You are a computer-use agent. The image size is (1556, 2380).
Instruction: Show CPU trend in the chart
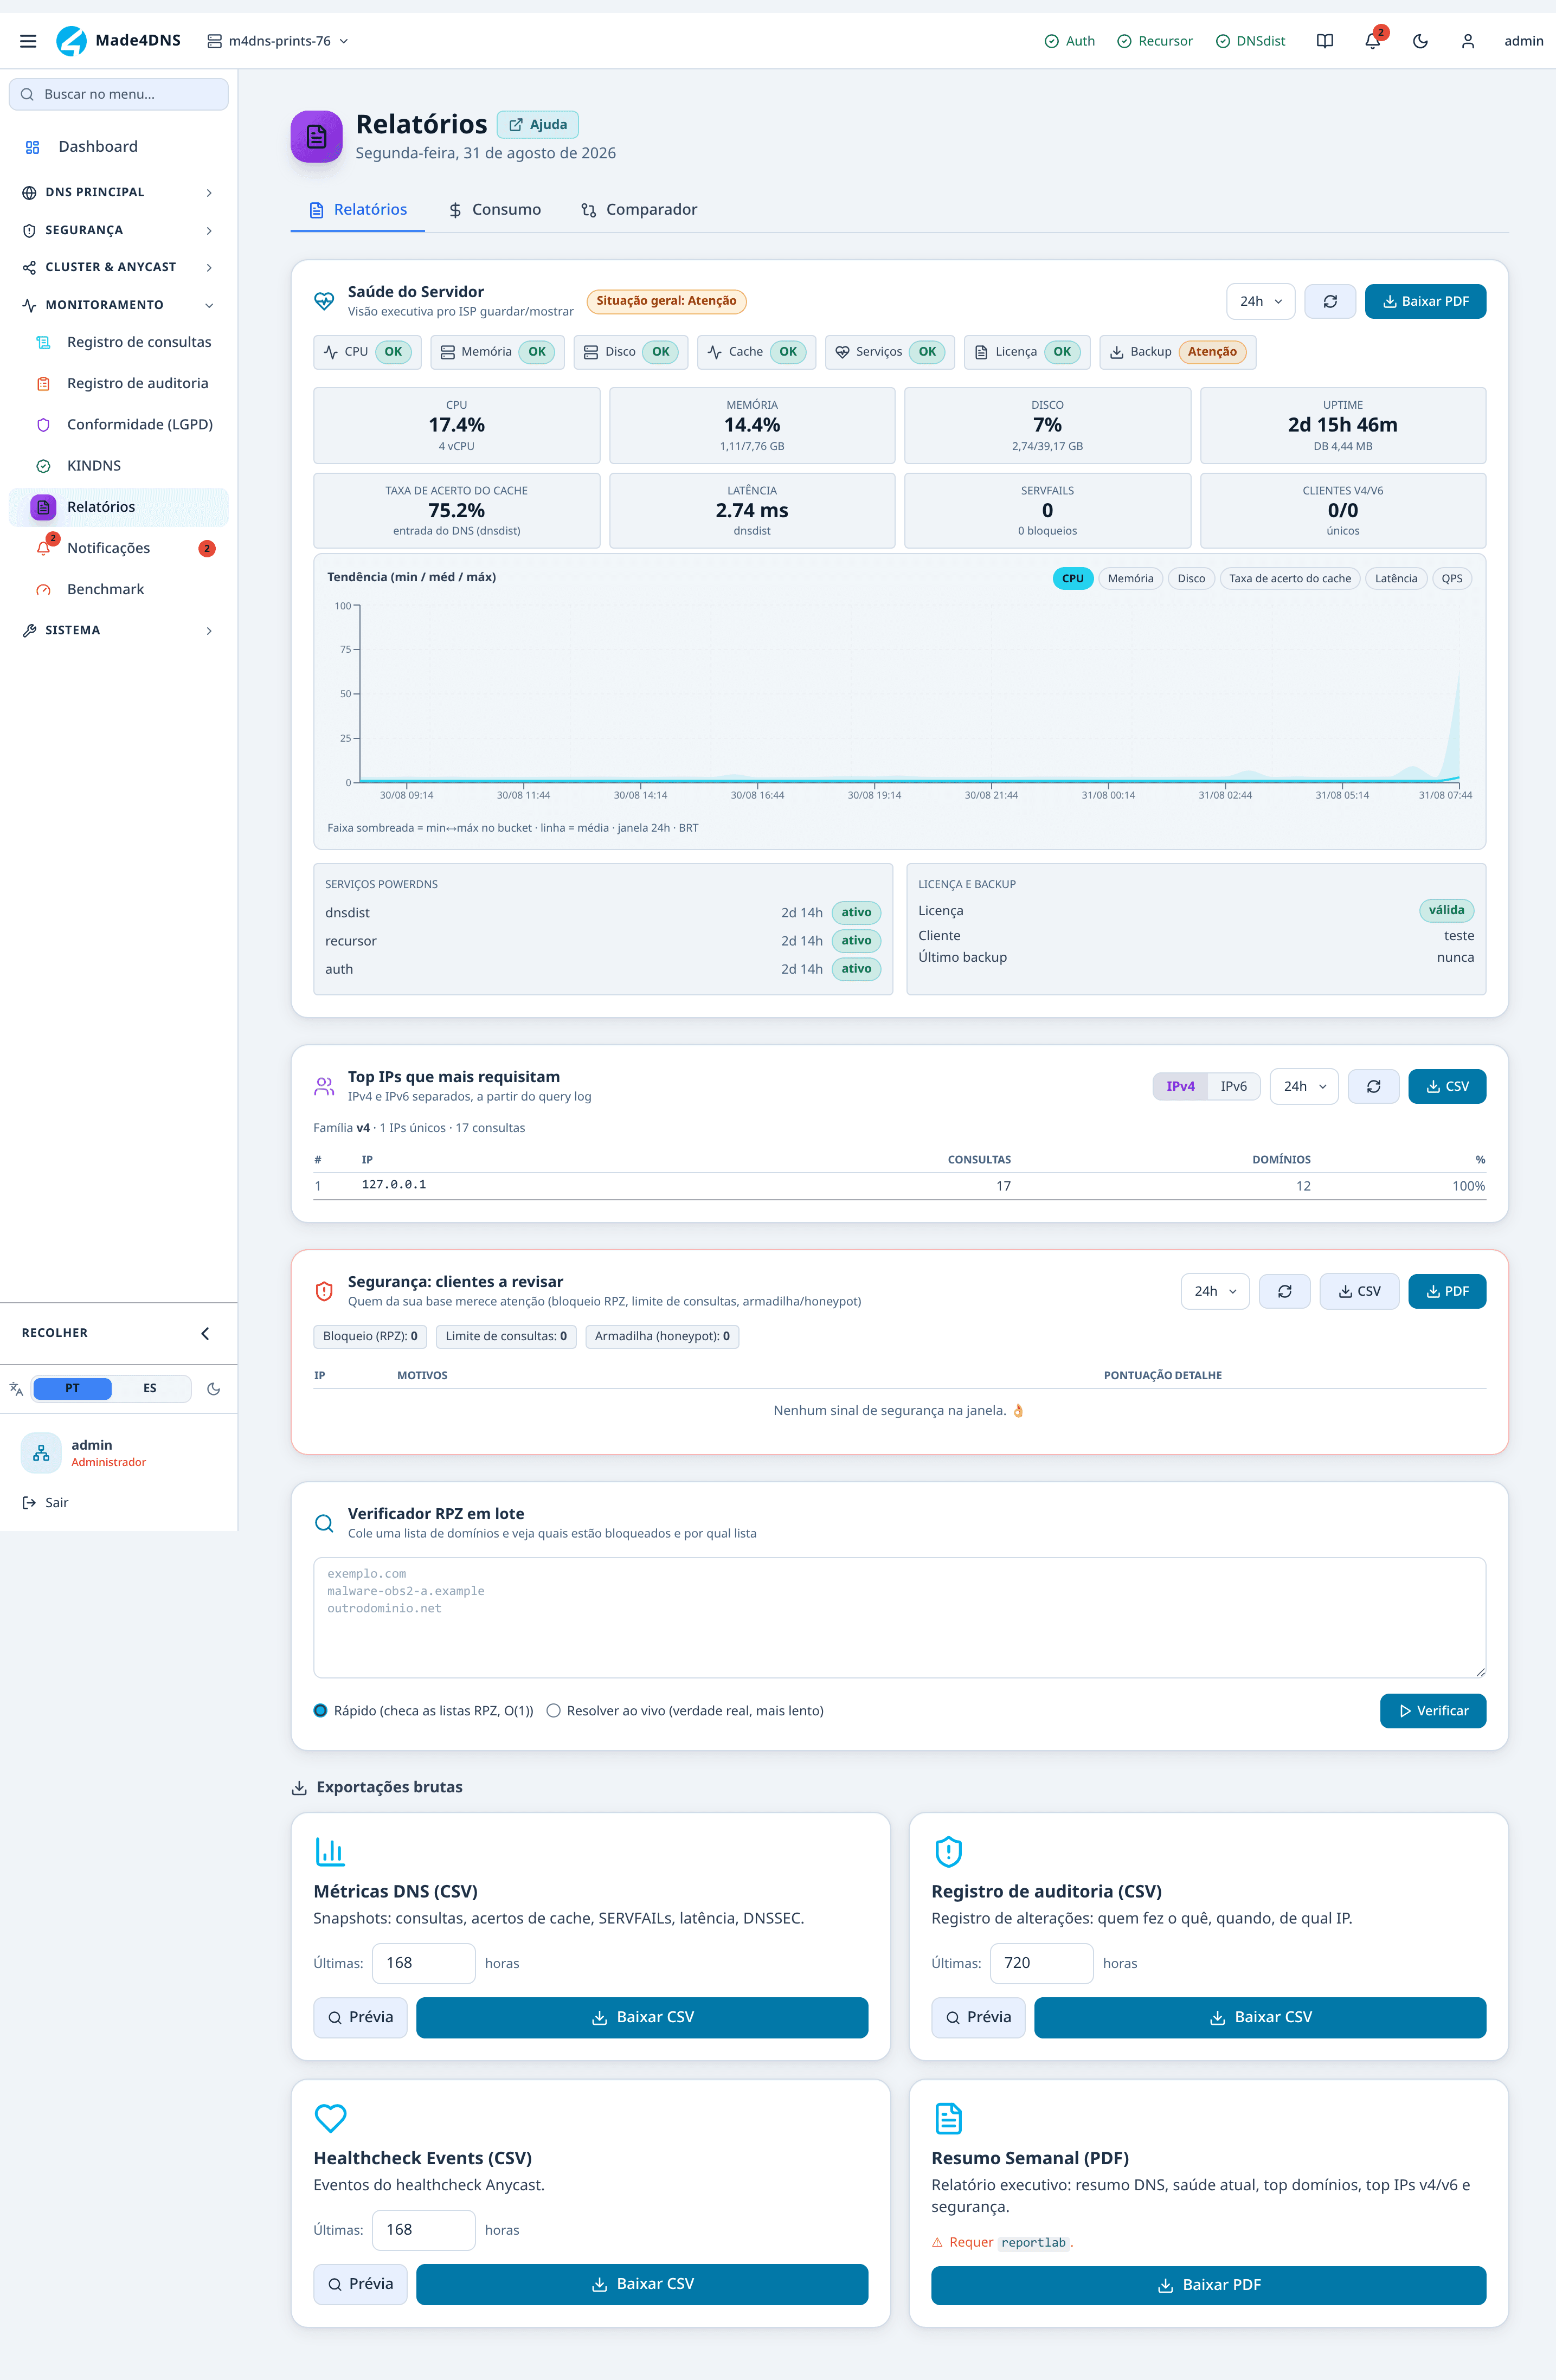point(1073,578)
